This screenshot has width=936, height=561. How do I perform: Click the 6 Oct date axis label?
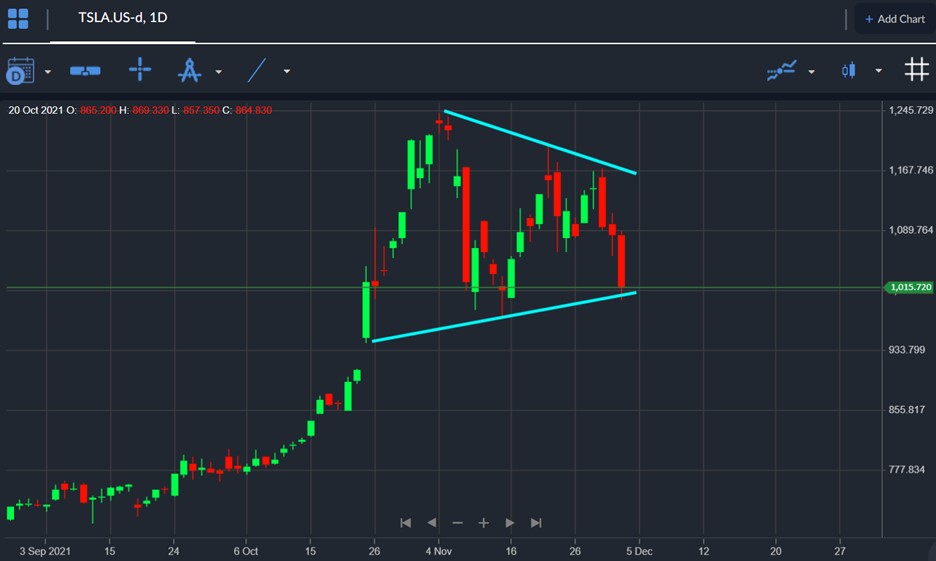(245, 551)
